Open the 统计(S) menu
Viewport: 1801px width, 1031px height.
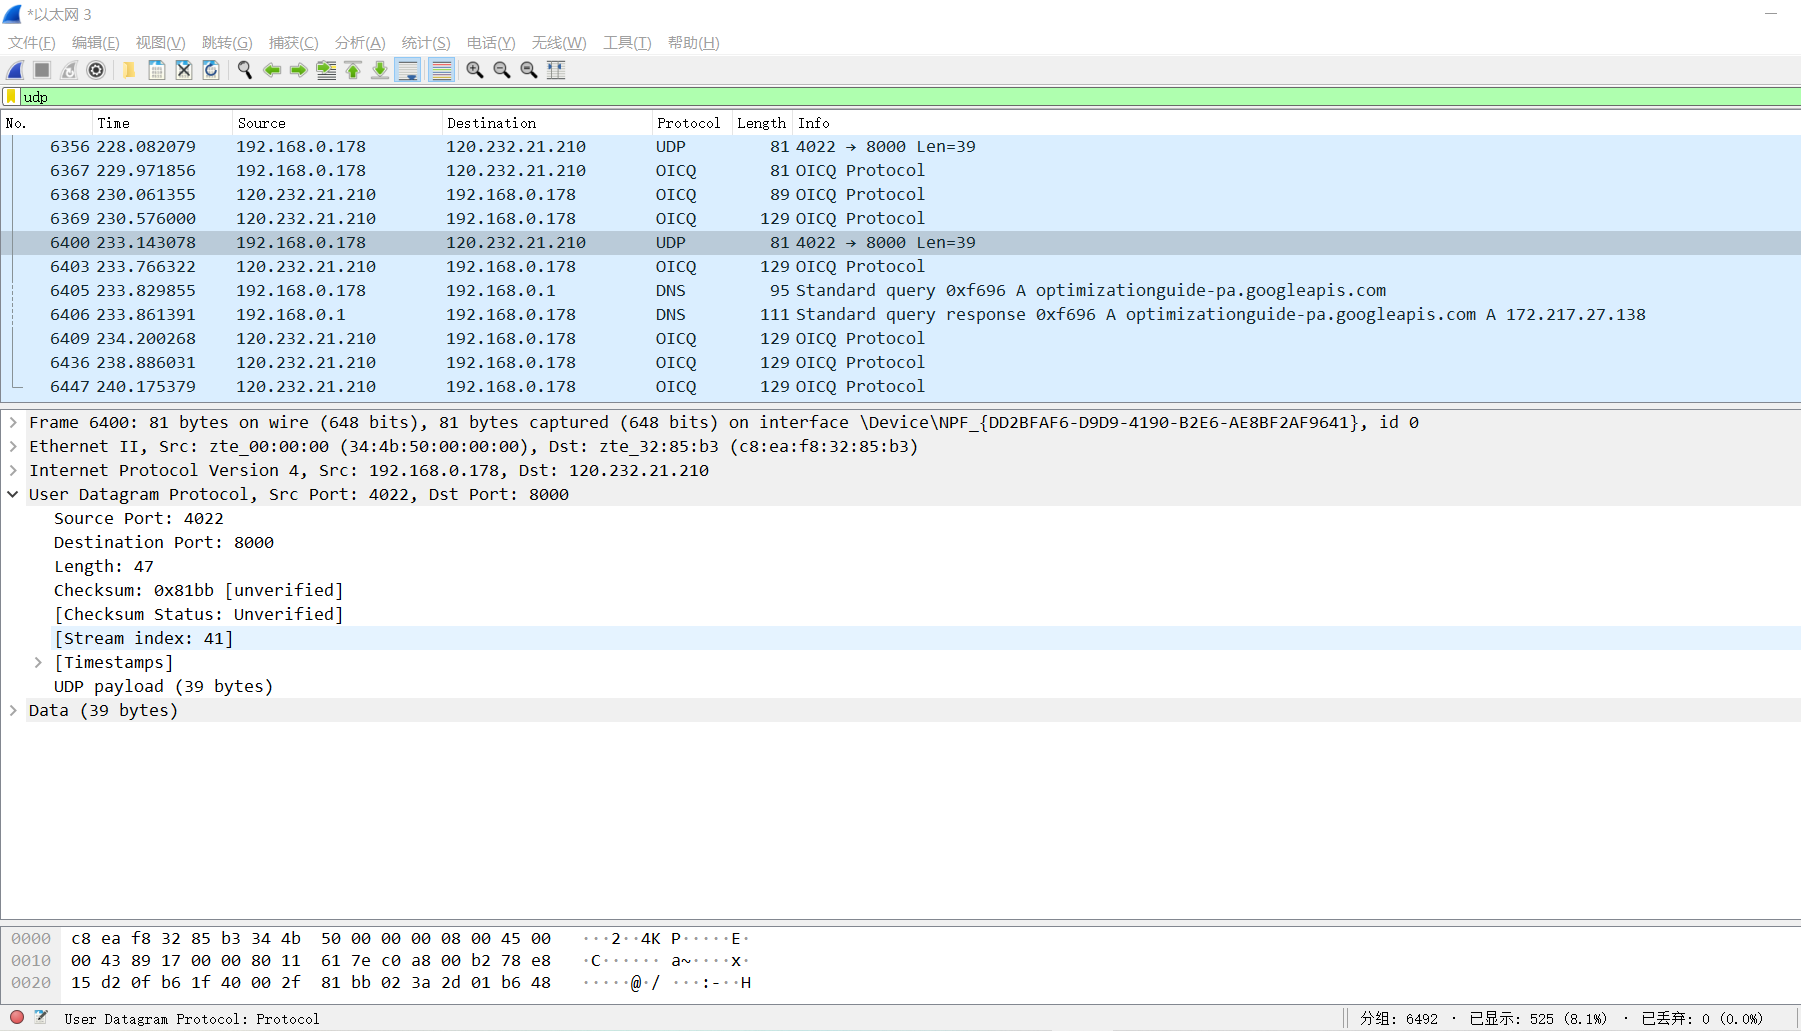click(x=426, y=43)
